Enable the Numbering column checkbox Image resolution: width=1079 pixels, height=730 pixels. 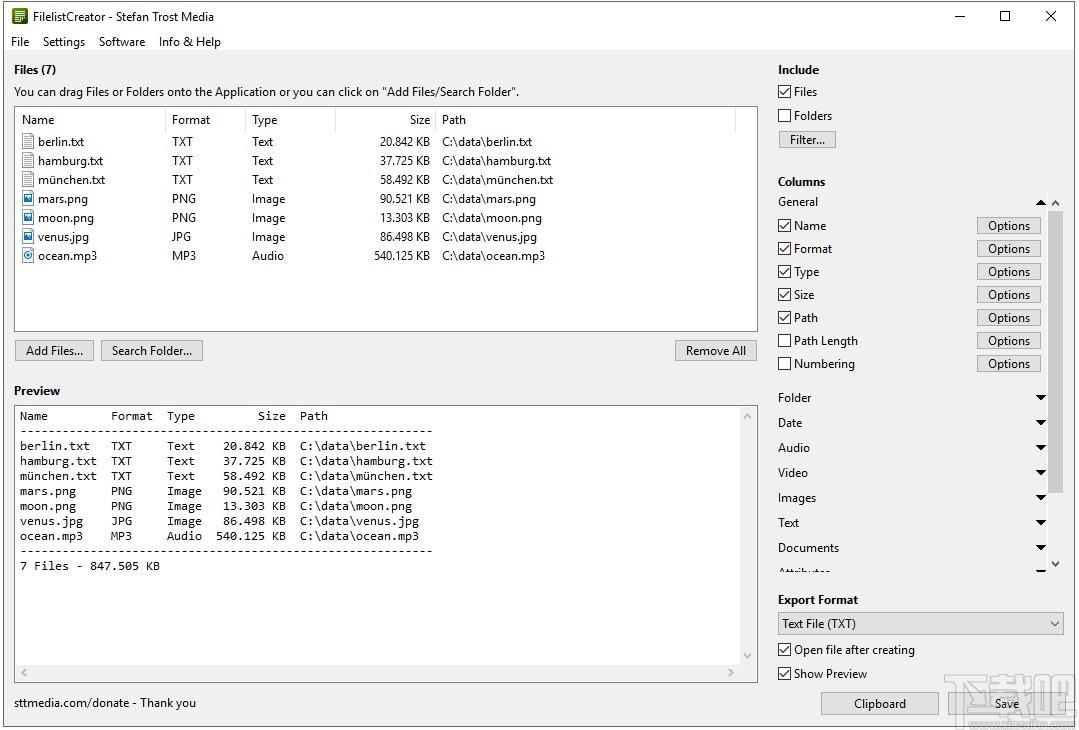click(x=784, y=363)
